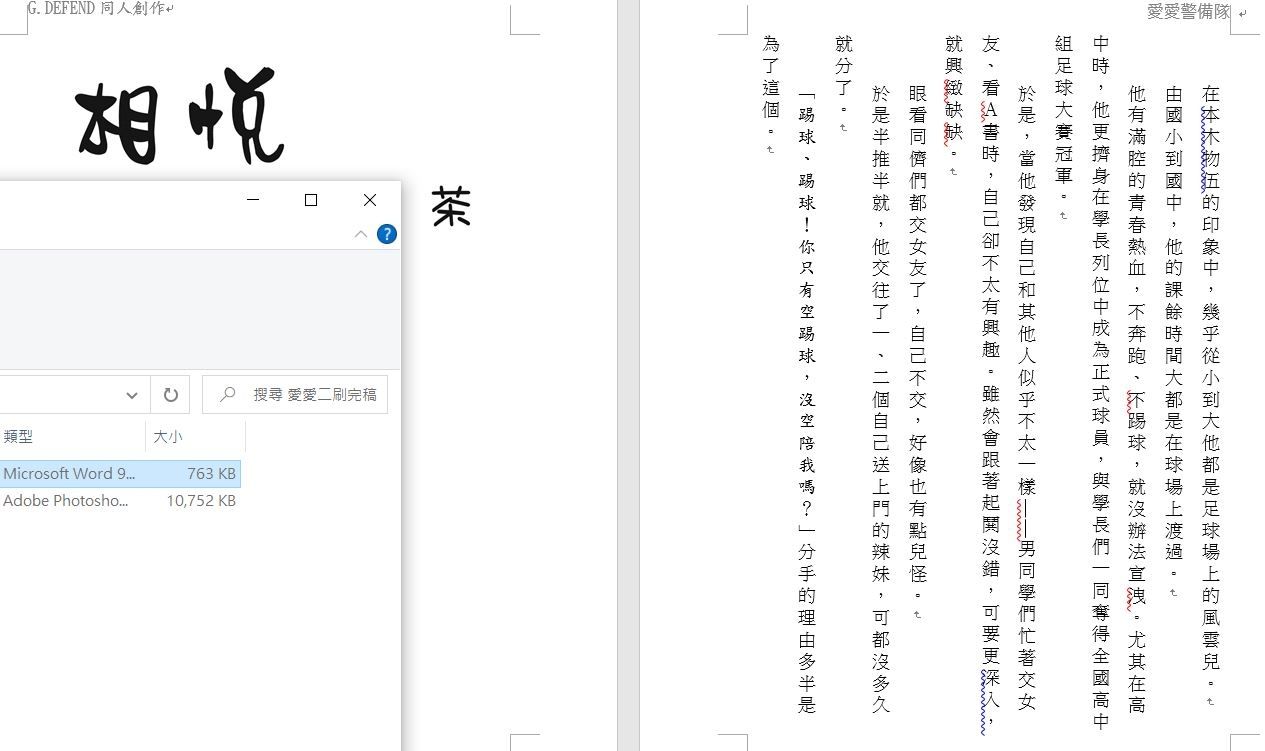1265x751 pixels.
Task: Maximize the Explorer window
Action: pos(311,200)
